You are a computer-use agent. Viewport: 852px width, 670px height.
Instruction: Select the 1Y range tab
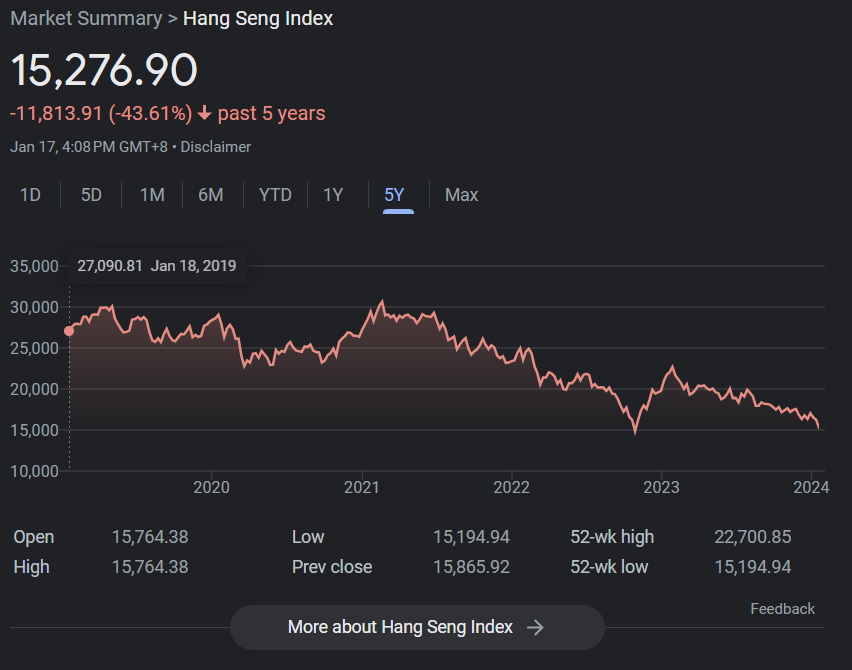pos(333,195)
